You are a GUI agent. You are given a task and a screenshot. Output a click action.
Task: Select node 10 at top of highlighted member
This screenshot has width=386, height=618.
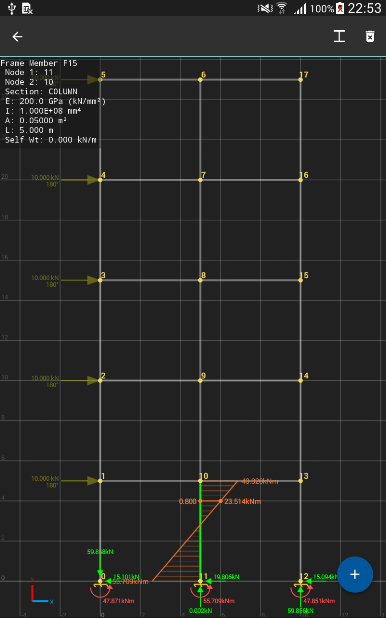coord(200,481)
